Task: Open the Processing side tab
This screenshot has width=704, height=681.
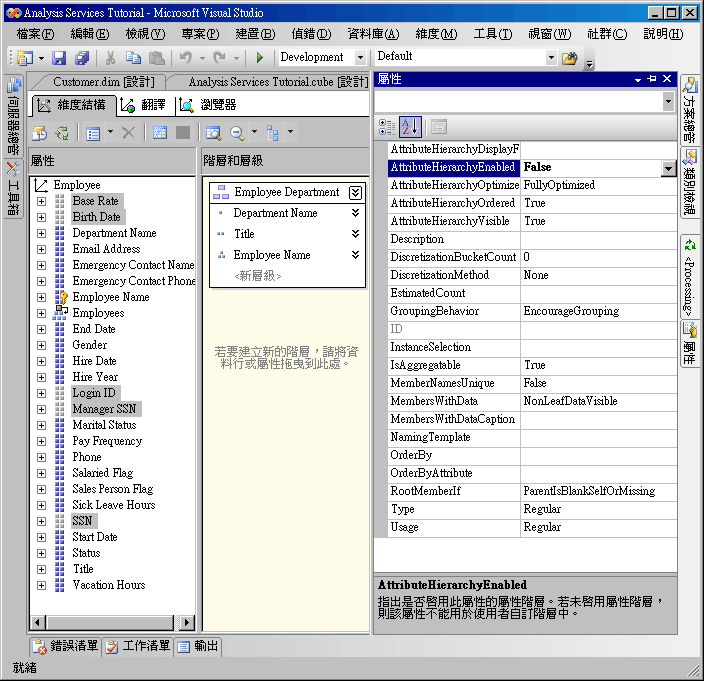Action: tap(691, 276)
